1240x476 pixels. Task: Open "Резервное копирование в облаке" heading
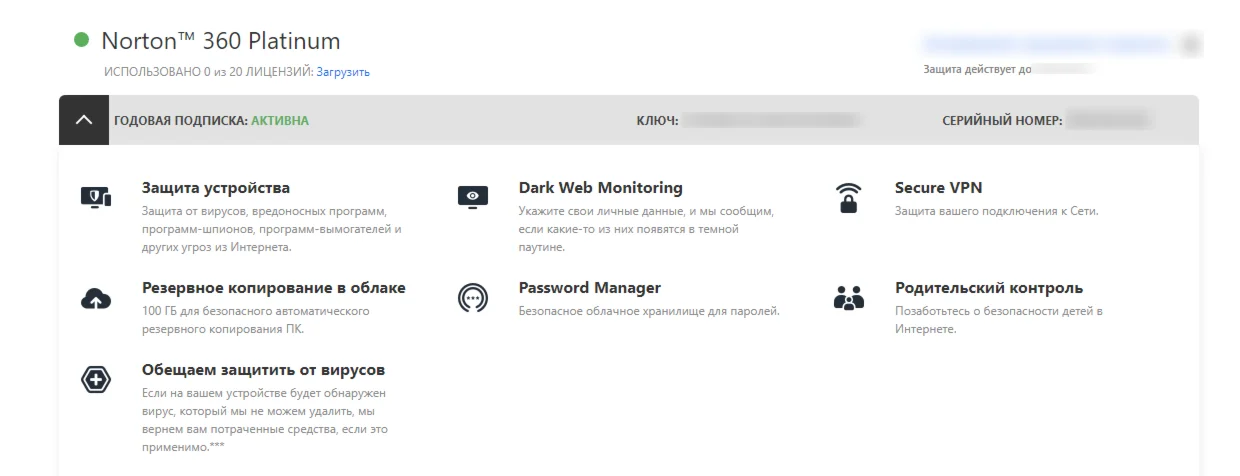tap(274, 288)
